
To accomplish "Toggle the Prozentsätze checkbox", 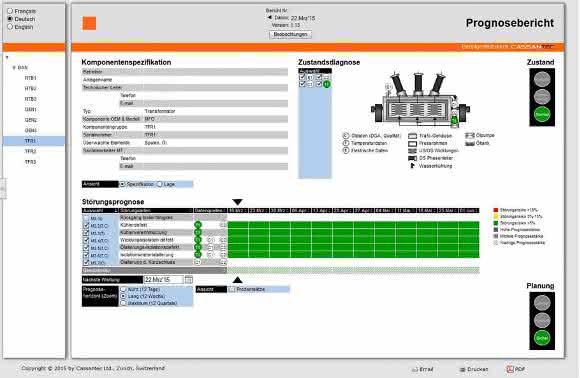I will pyautogui.click(x=232, y=289).
